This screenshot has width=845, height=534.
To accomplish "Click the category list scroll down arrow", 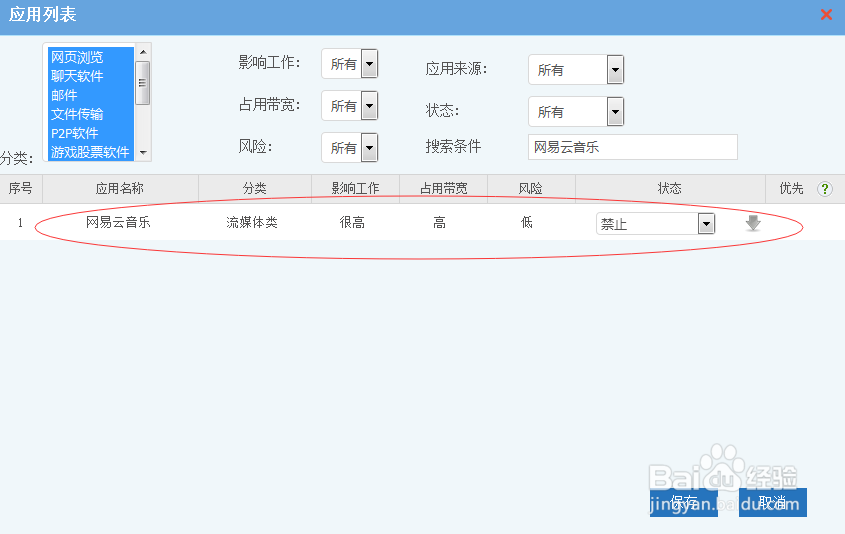I will (x=143, y=152).
